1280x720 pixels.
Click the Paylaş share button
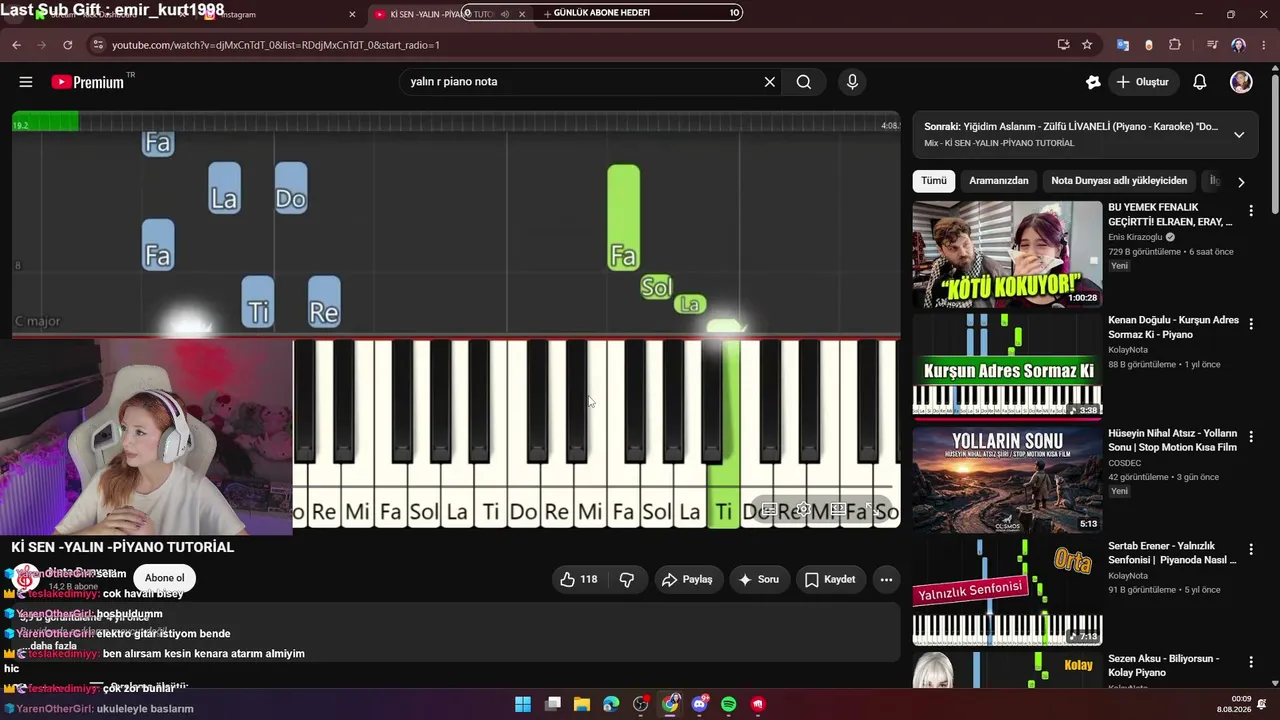[689, 579]
